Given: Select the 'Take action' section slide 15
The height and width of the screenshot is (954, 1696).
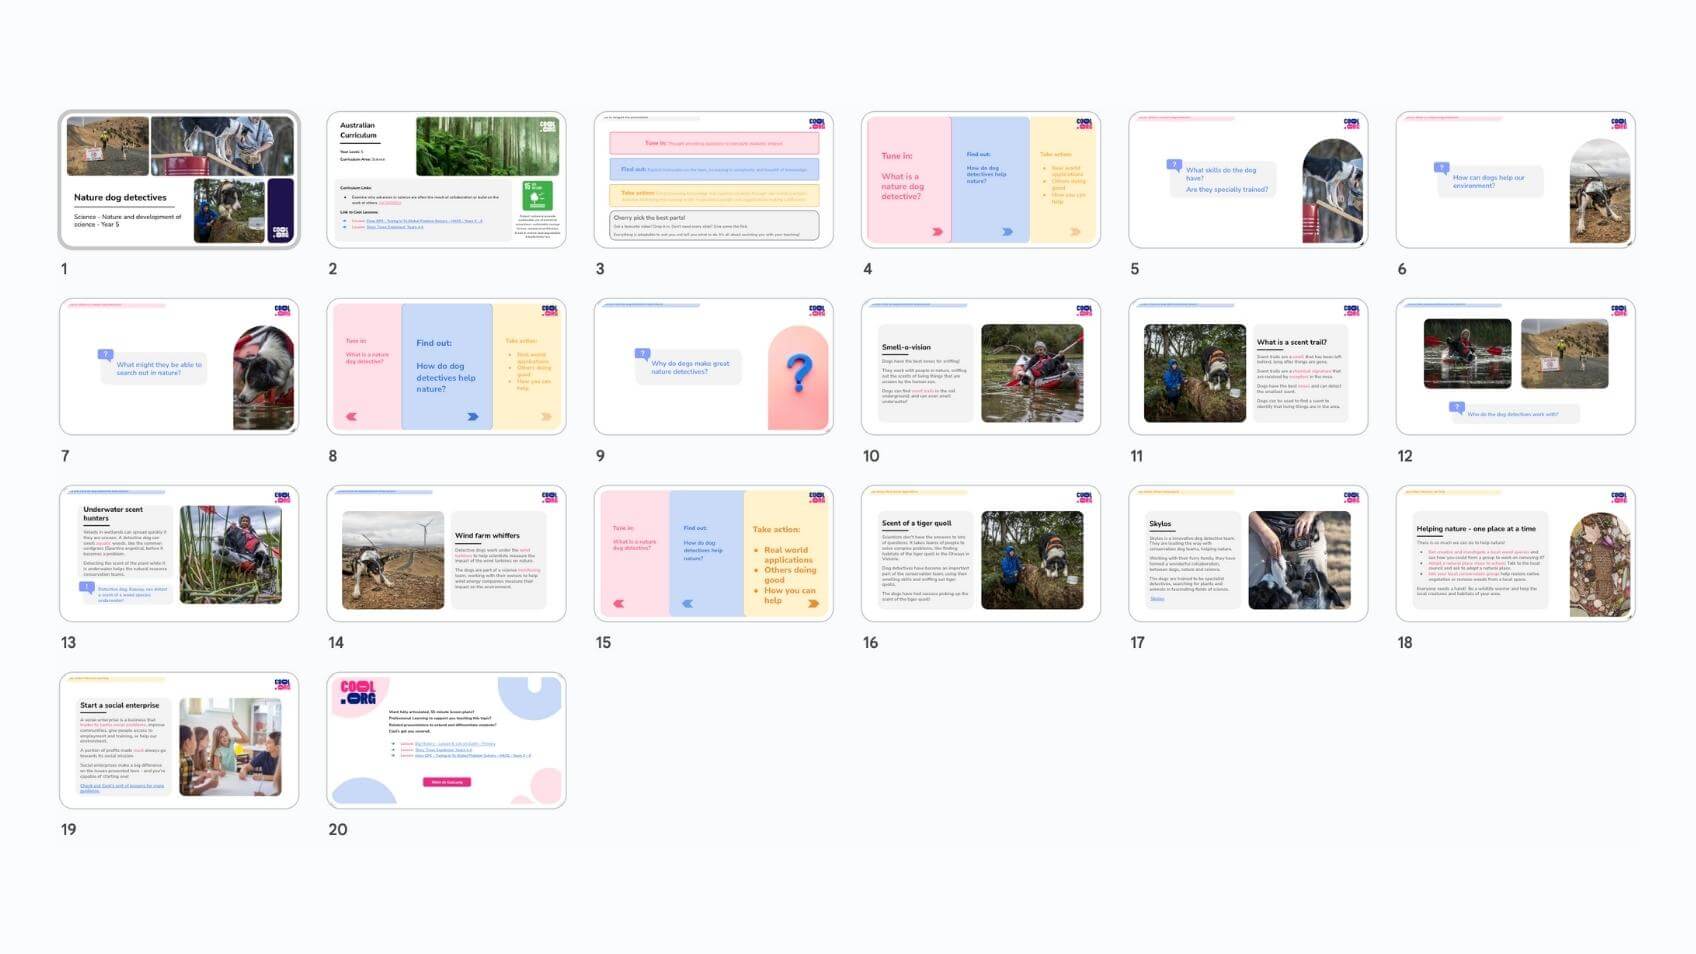Looking at the screenshot, I should coord(713,554).
